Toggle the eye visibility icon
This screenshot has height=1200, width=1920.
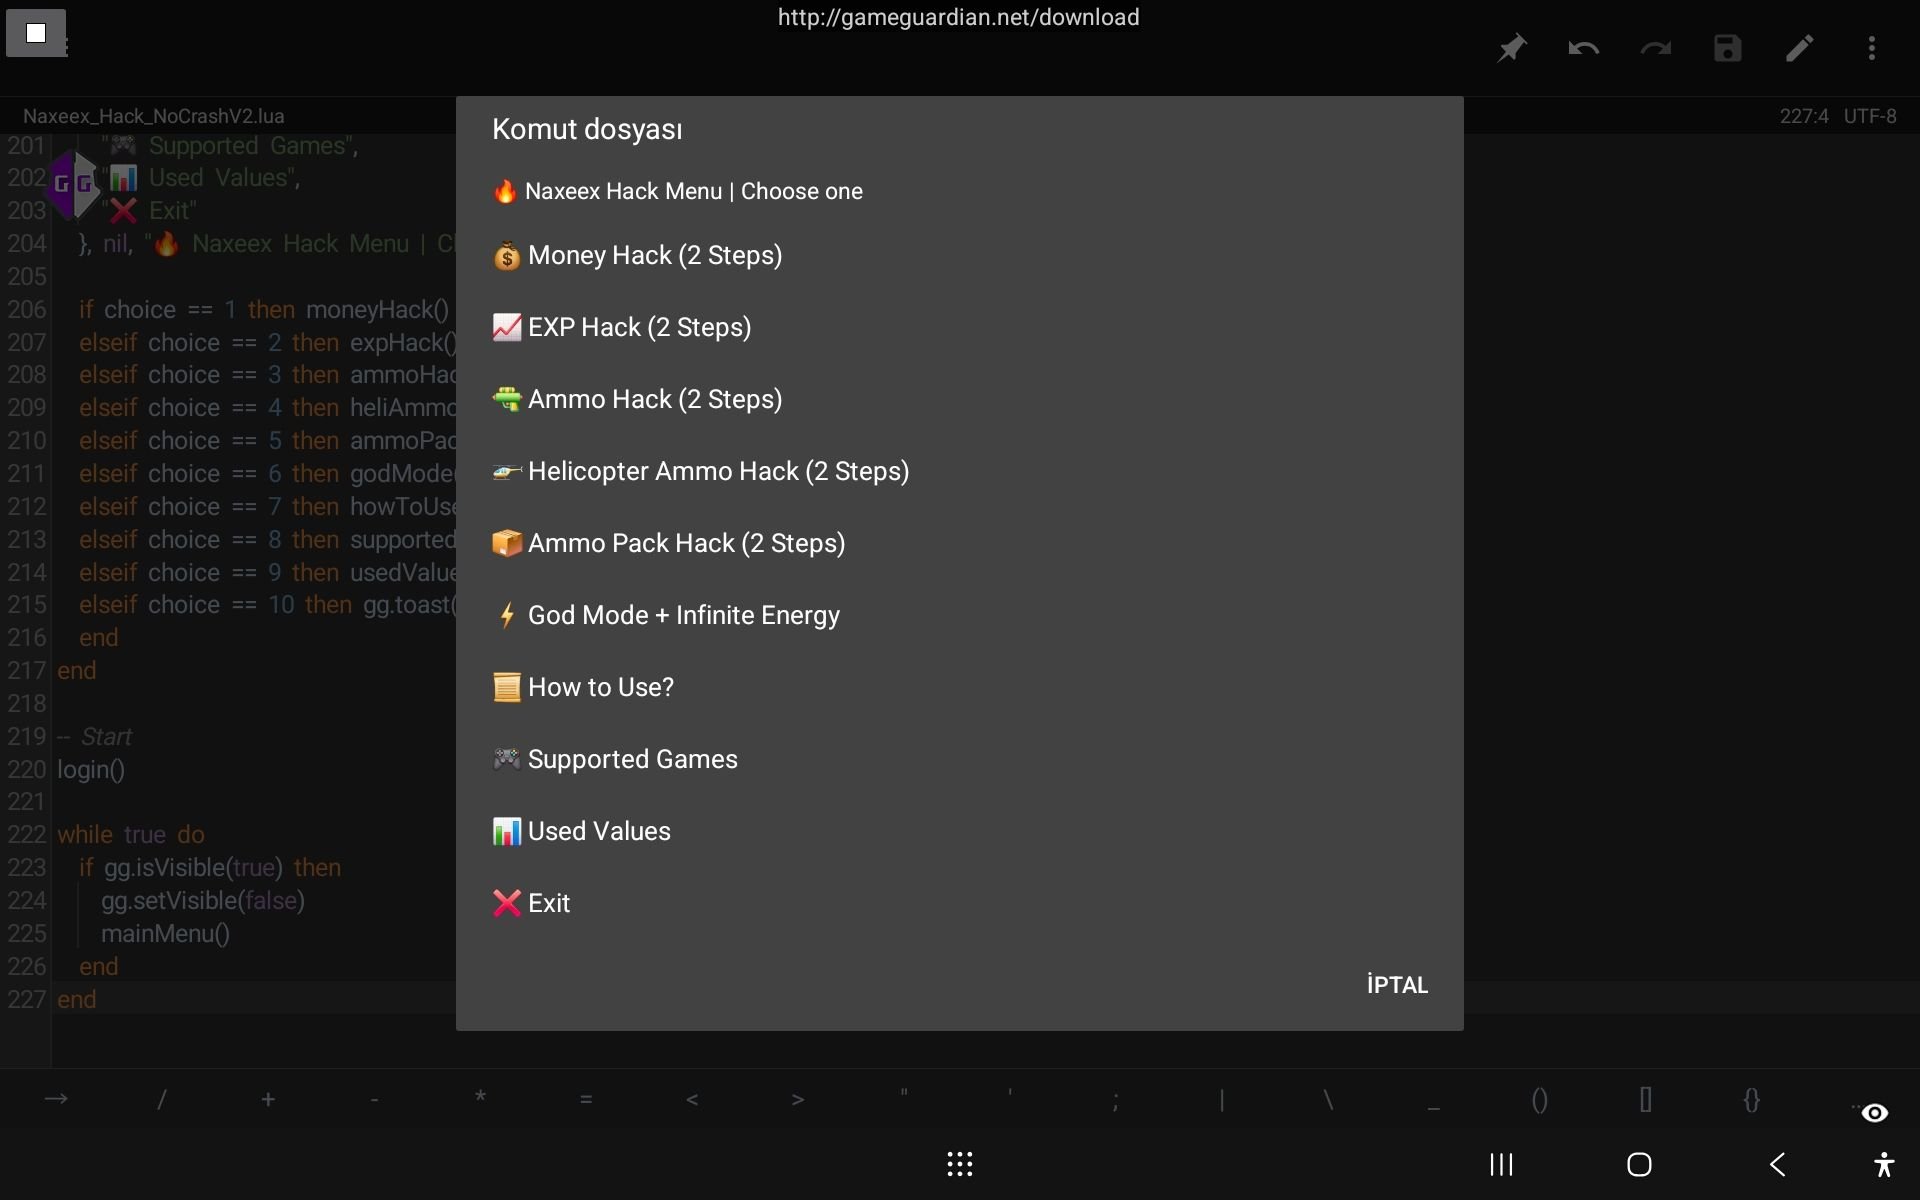click(1874, 1113)
